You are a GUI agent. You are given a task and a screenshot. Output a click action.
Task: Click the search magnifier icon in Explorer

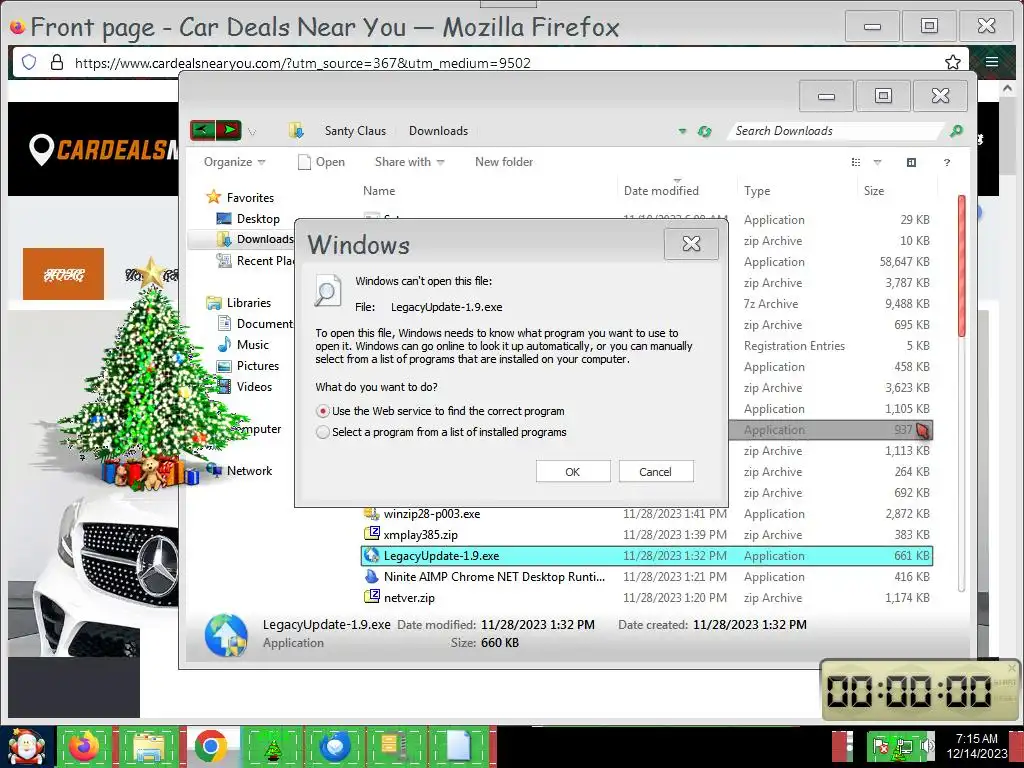[x=956, y=131]
